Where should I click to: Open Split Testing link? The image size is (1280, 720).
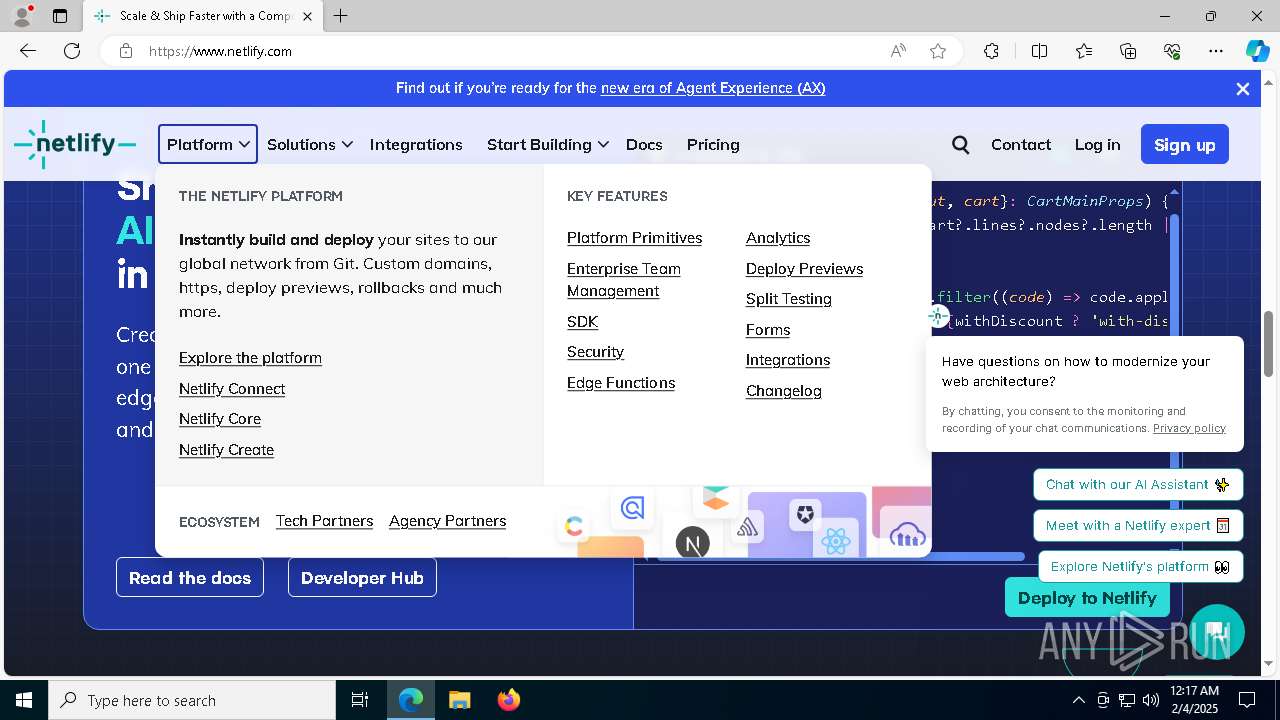pos(788,299)
